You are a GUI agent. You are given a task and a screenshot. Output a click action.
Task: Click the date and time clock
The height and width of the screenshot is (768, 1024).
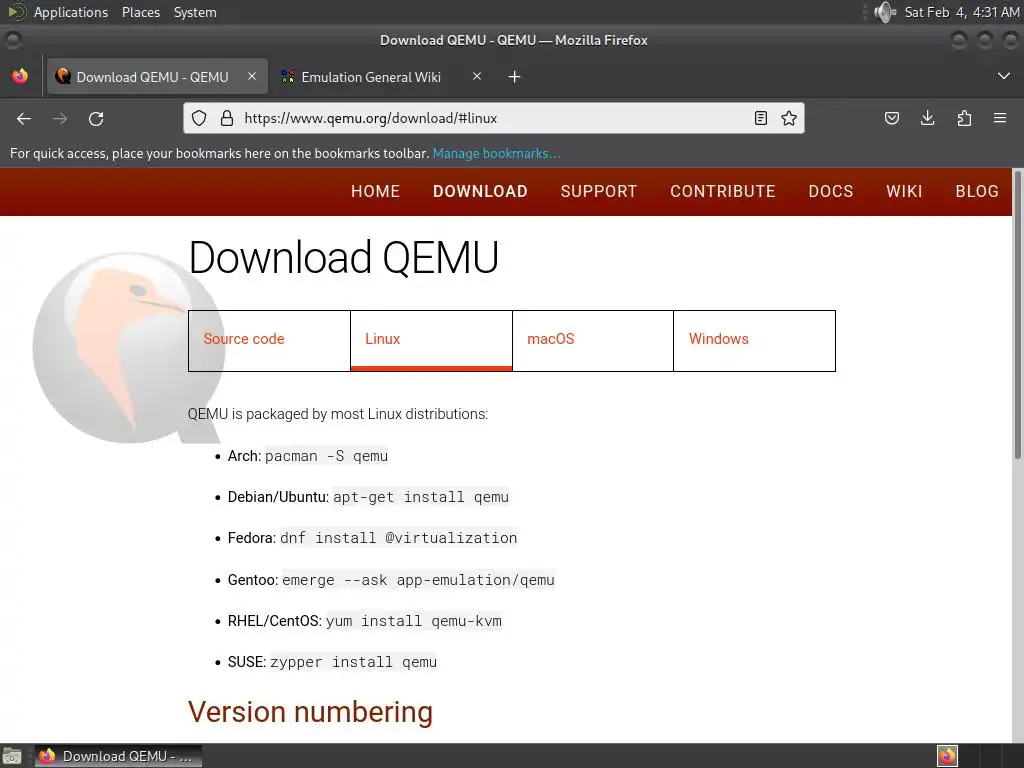[x=962, y=12]
